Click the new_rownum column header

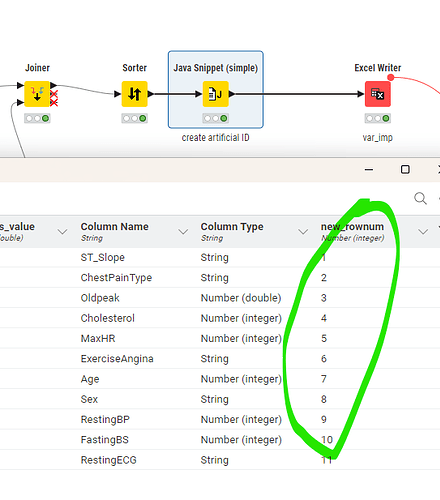352,227
